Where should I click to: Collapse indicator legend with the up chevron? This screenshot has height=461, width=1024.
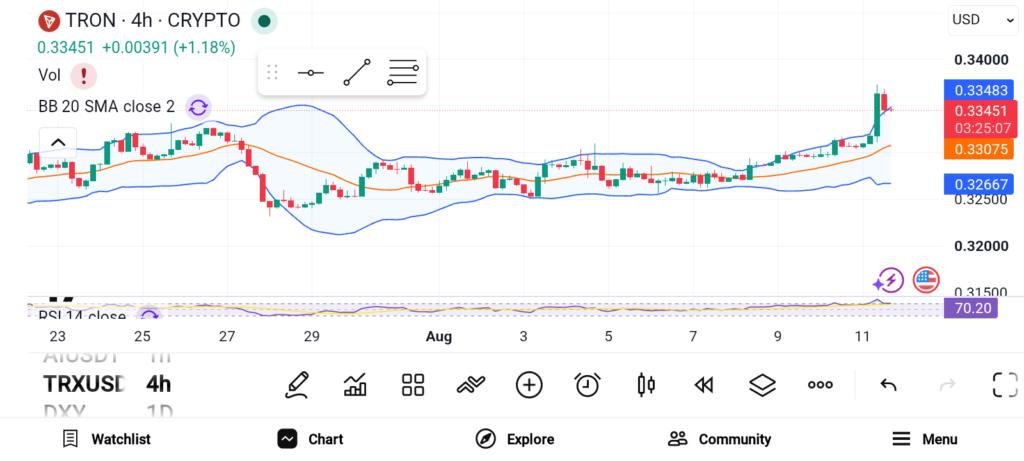tap(58, 142)
